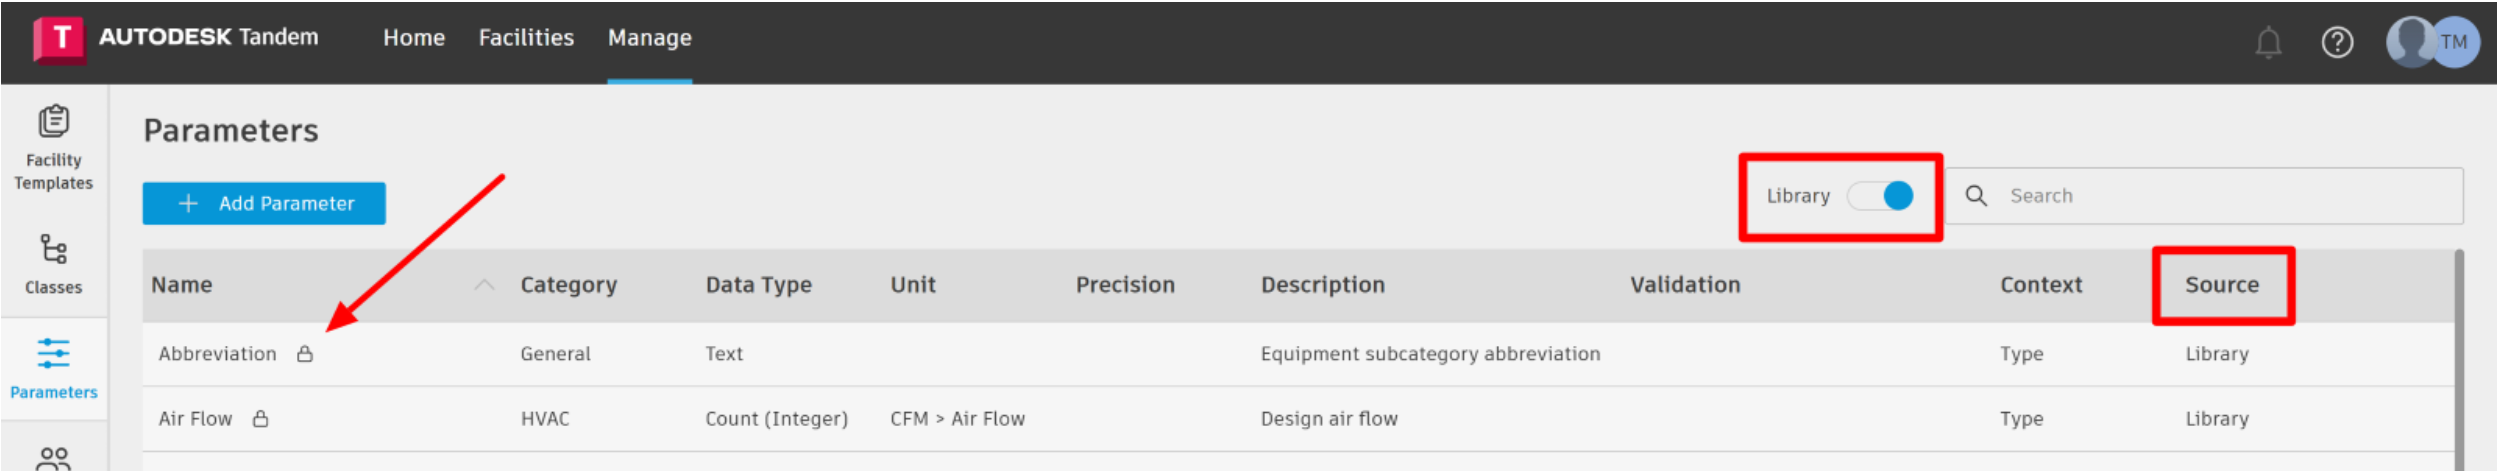The width and height of the screenshot is (2497, 471).
Task: Toggle the Library switch off
Action: (x=1880, y=196)
